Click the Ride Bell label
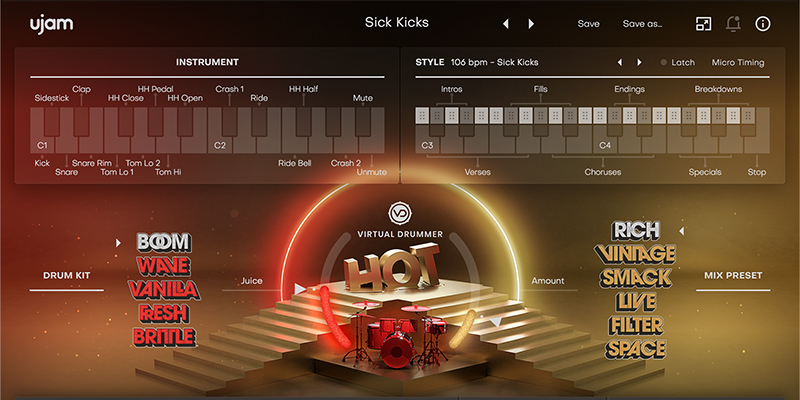The image size is (800, 400). click(x=294, y=163)
